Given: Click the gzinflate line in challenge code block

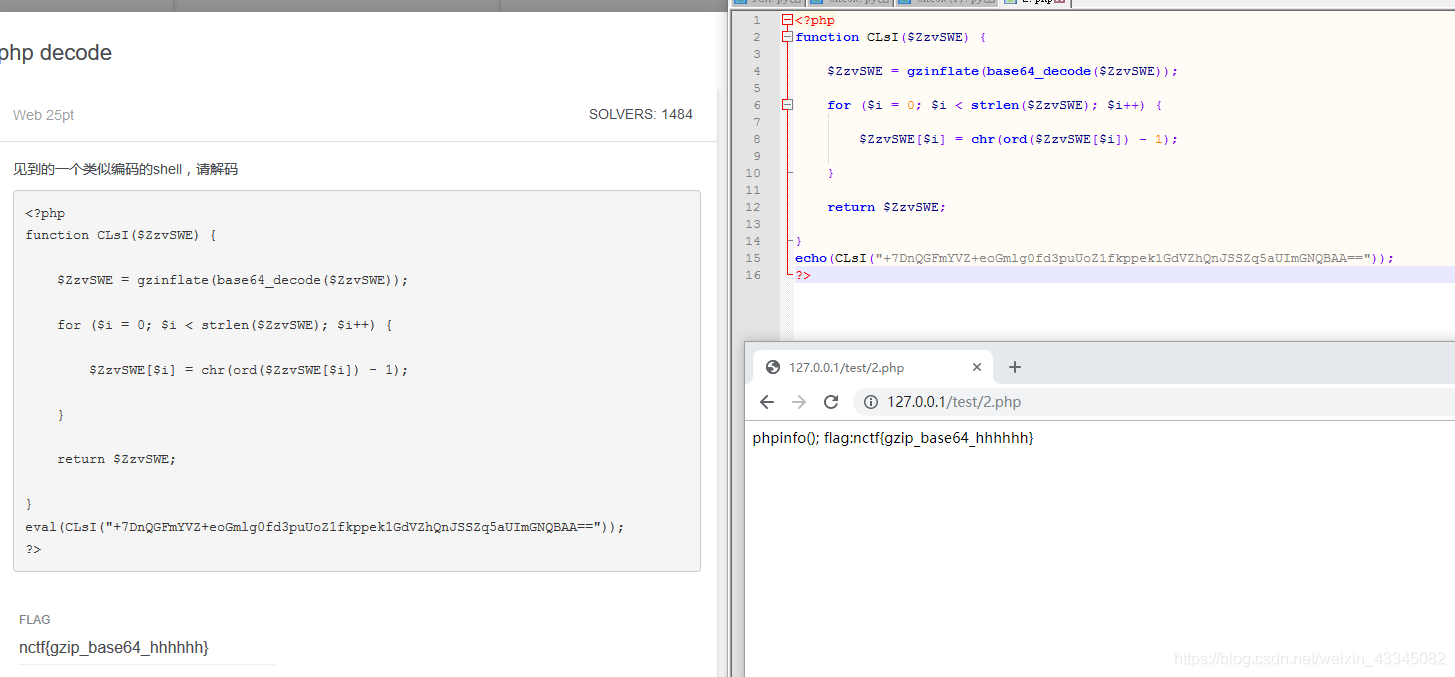Looking at the screenshot, I should [233, 280].
